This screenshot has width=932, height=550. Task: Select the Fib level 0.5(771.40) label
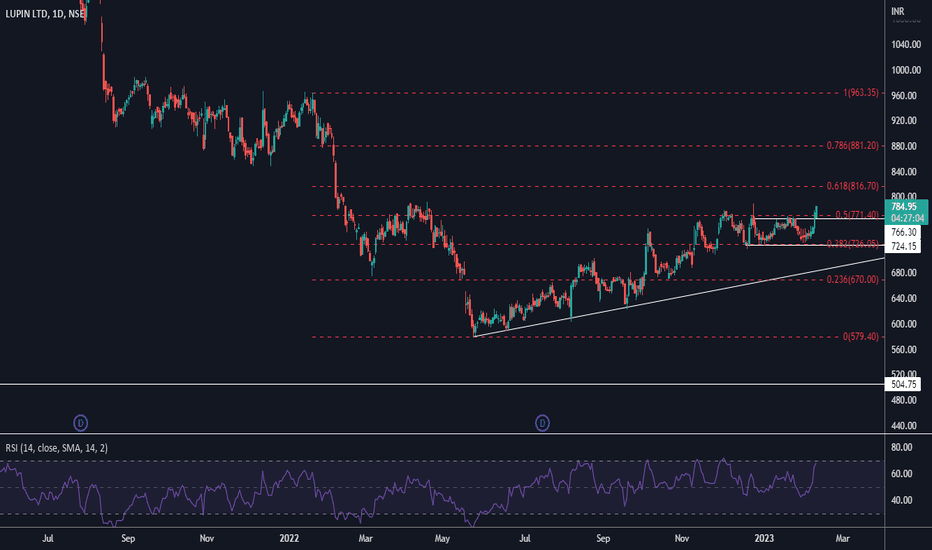point(857,215)
